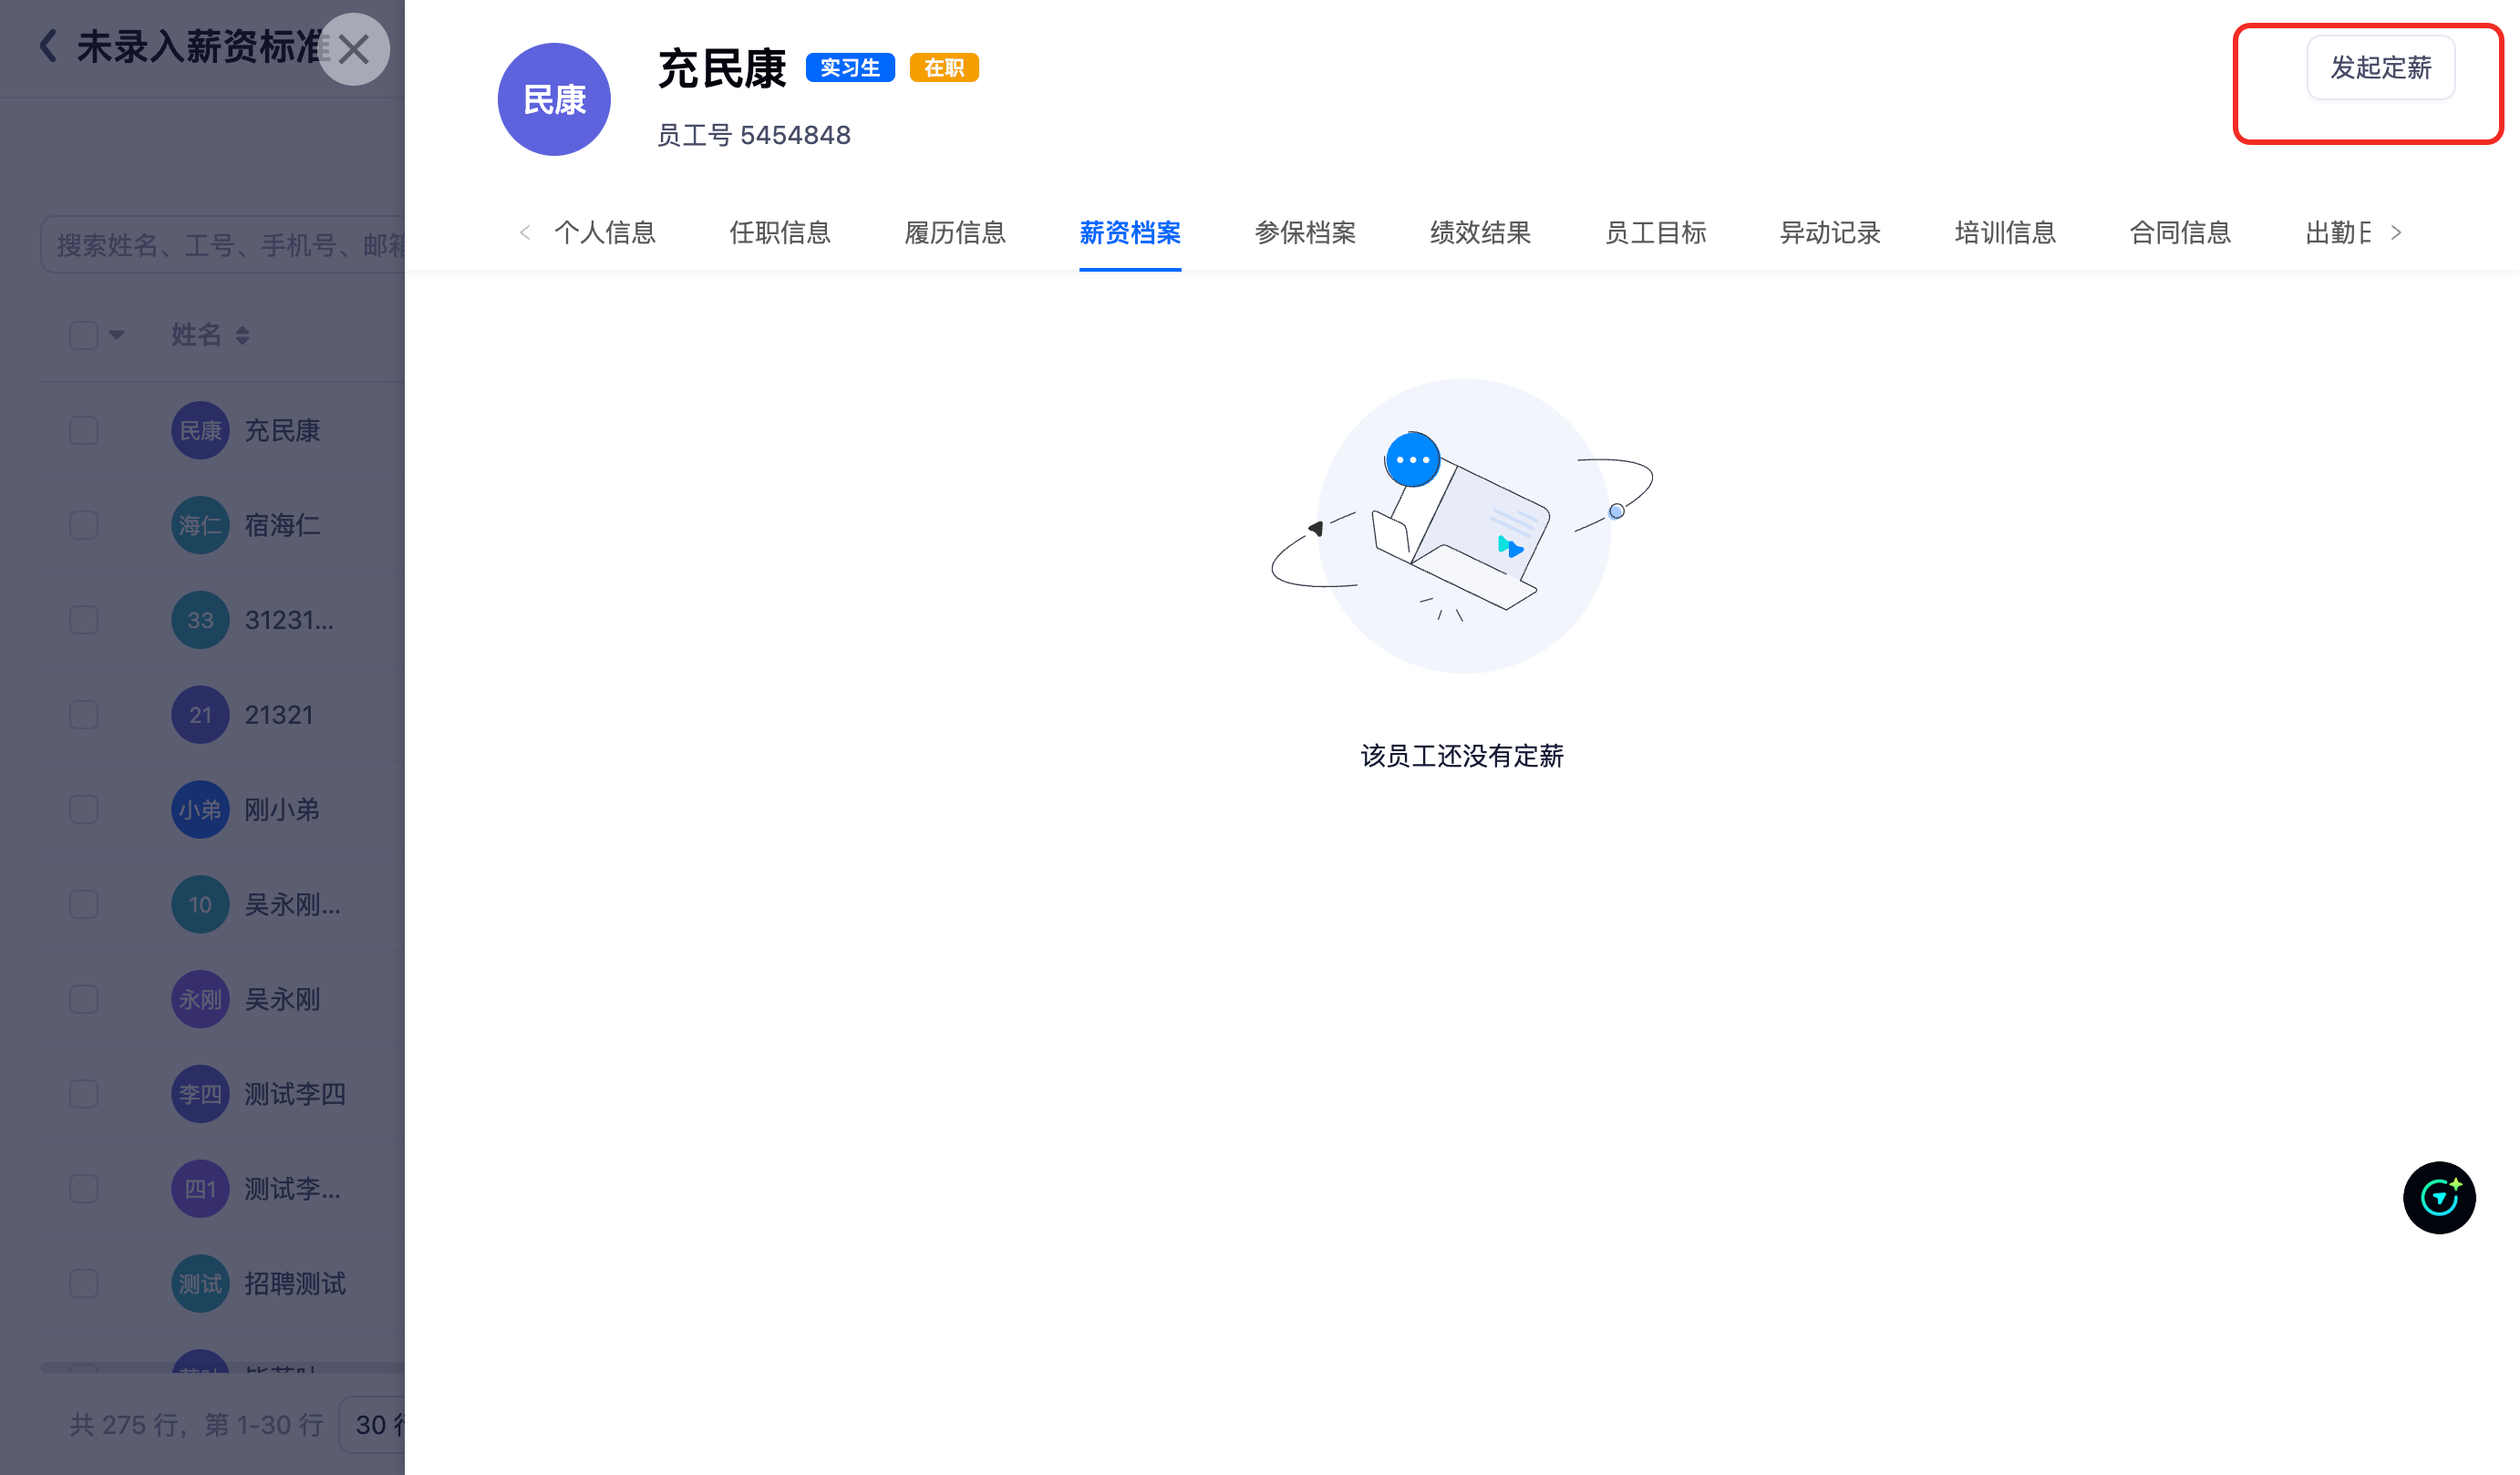Expand the select-all dropdown caret

[x=117, y=335]
